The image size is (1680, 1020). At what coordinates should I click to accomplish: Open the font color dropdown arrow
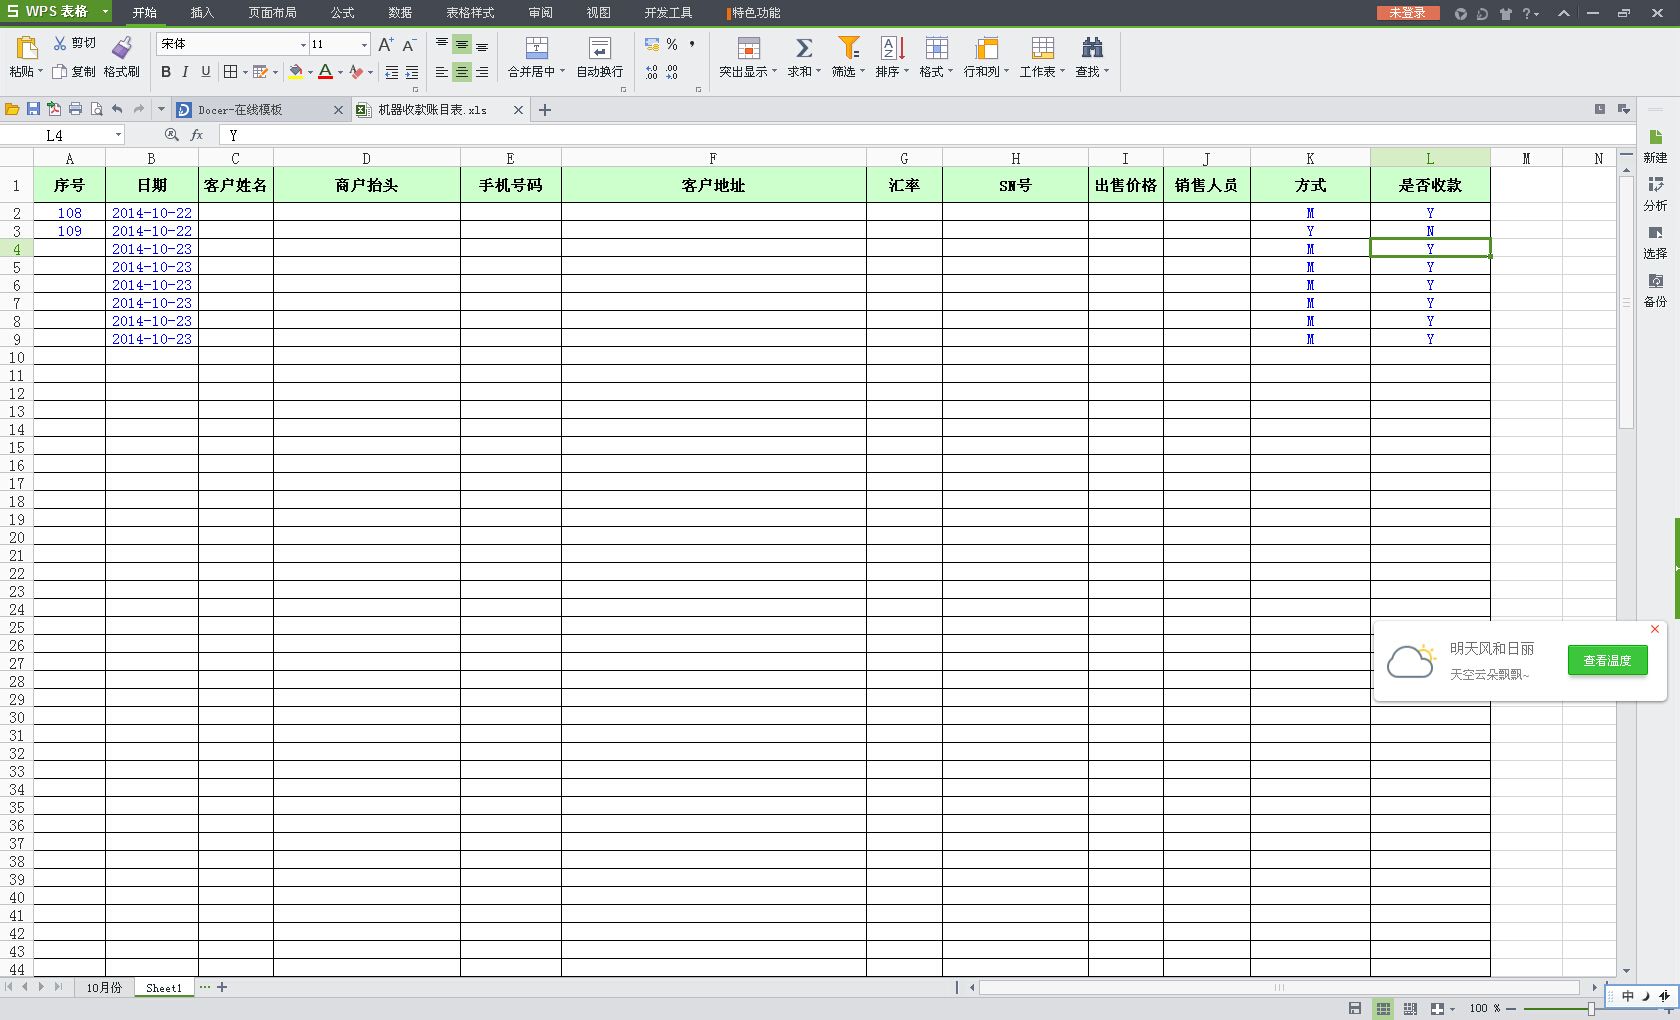pyautogui.click(x=340, y=72)
